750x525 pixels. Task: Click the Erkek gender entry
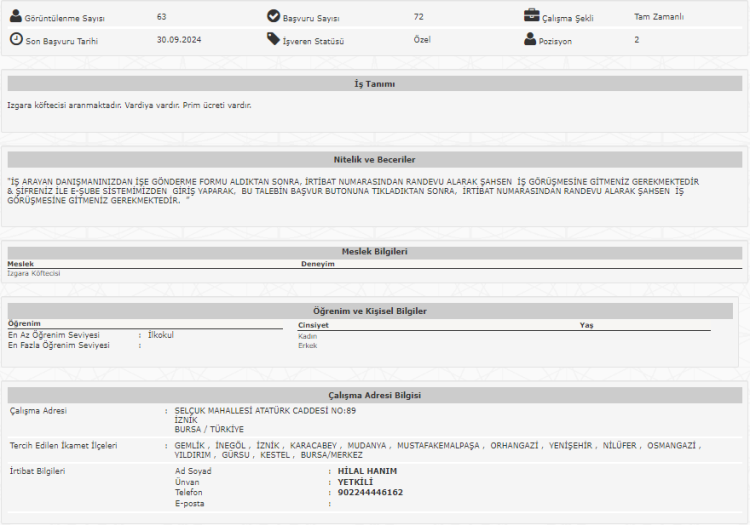[x=307, y=346]
